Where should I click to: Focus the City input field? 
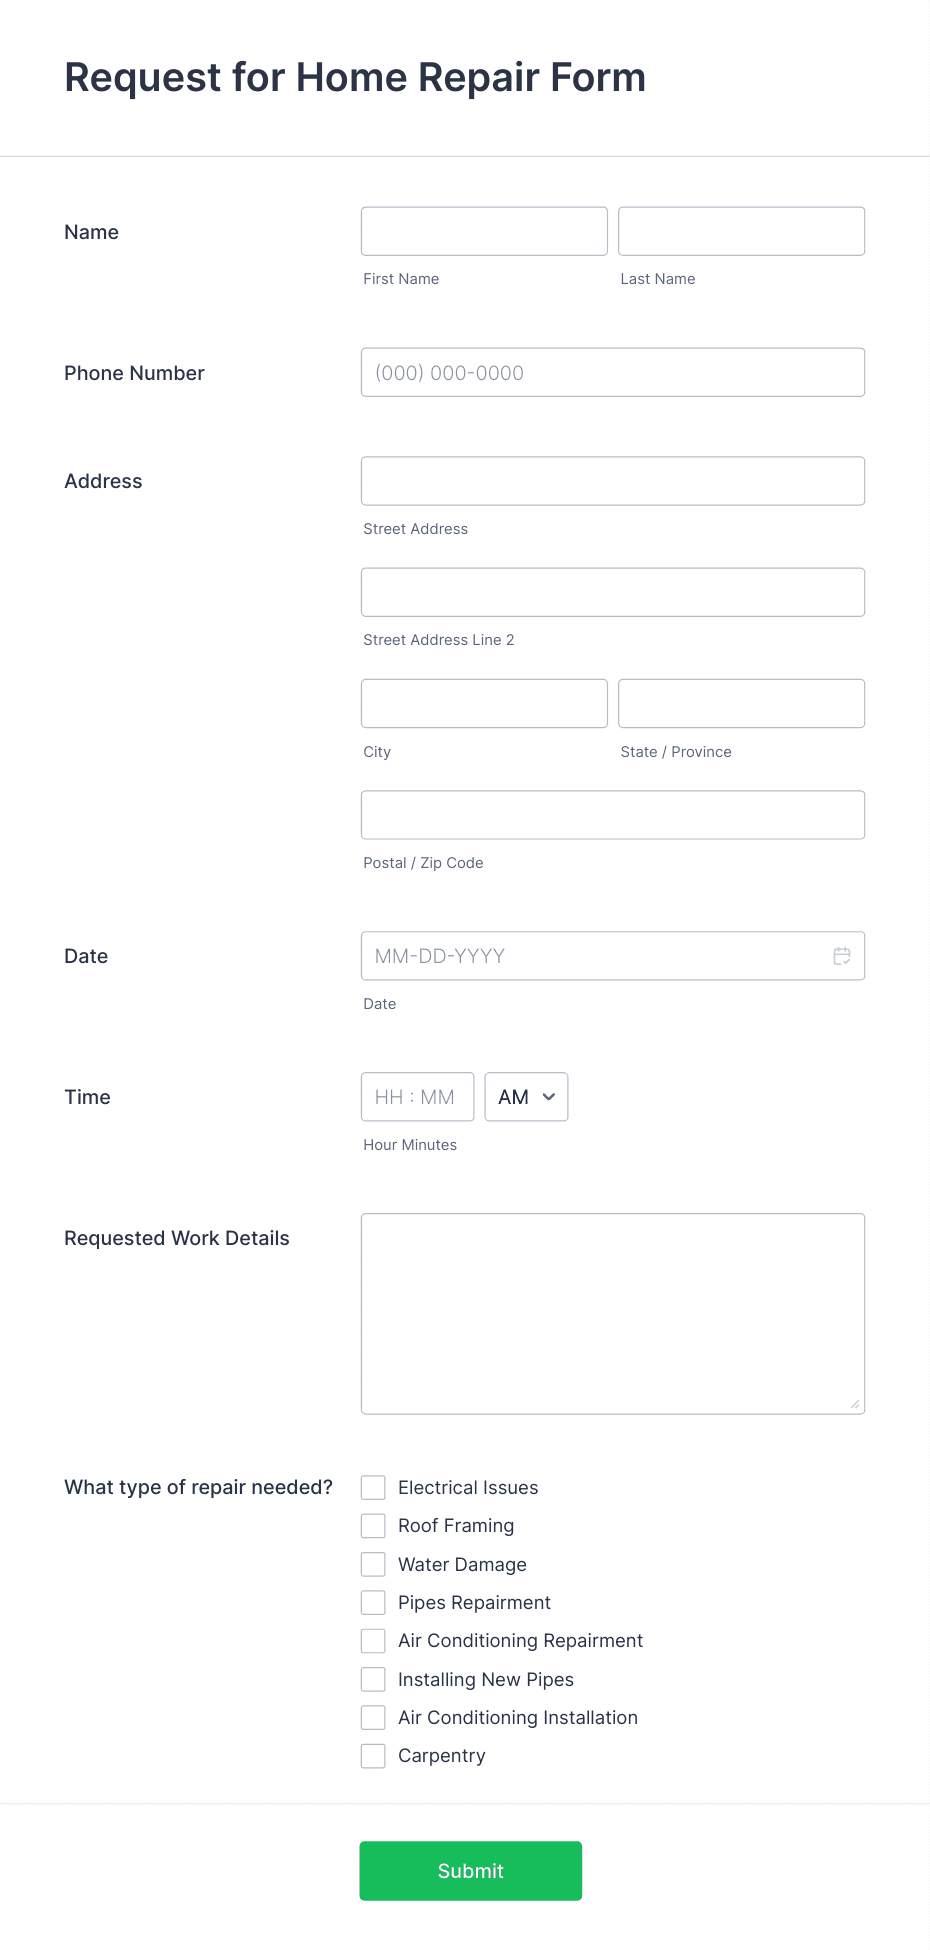pos(484,703)
